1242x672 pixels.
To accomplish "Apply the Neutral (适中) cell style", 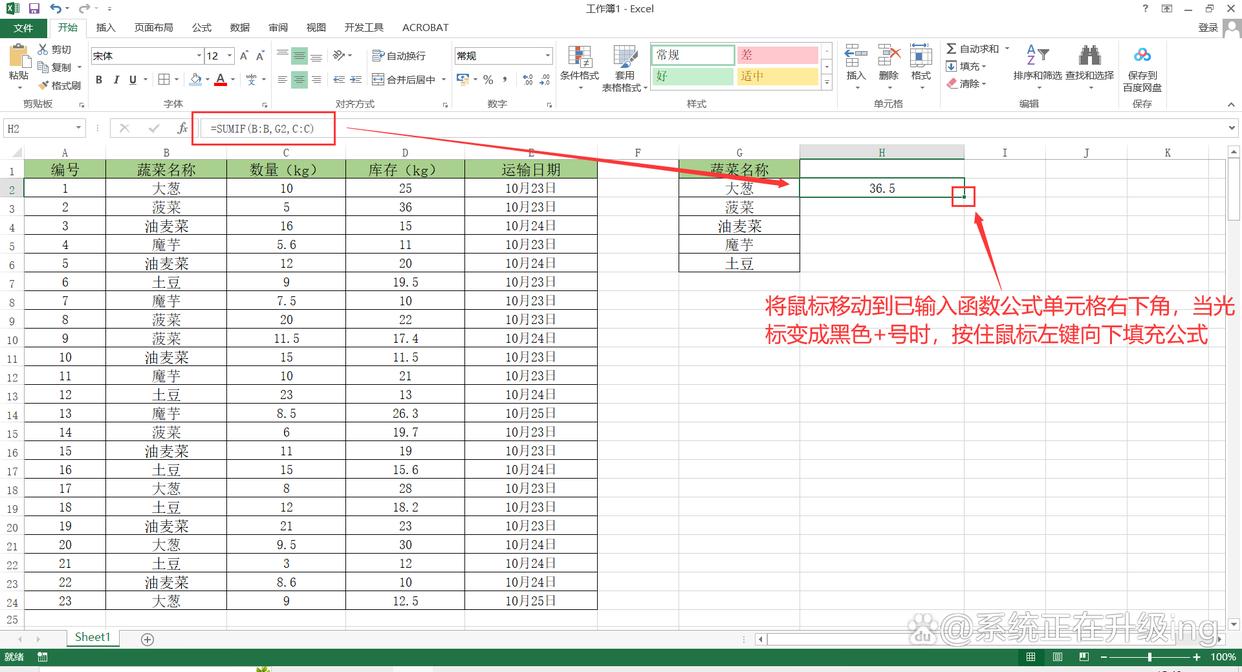I will 777,76.
